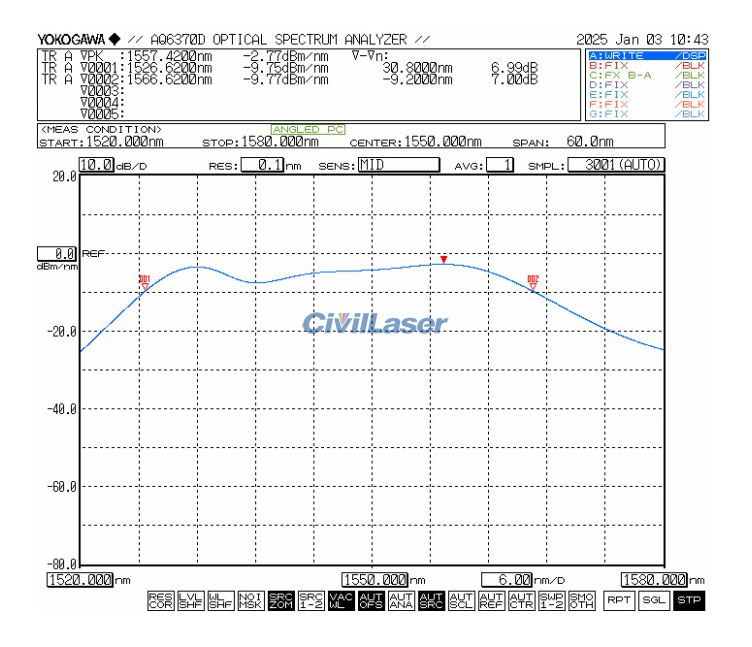752x647 pixels.
Task: Click the AUT ANA status indicator
Action: coord(401,600)
